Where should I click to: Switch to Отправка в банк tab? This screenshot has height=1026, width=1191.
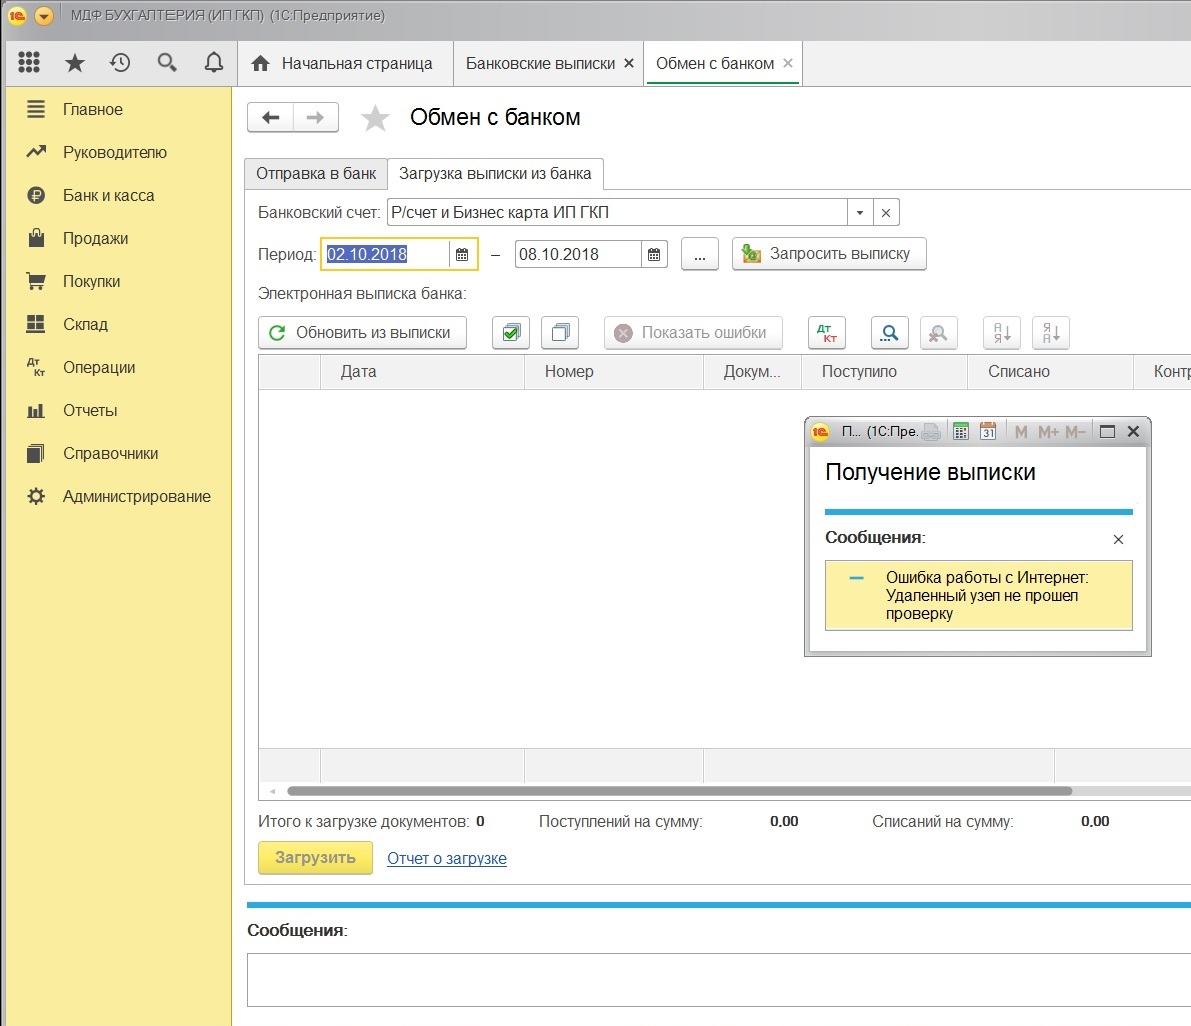coord(316,174)
